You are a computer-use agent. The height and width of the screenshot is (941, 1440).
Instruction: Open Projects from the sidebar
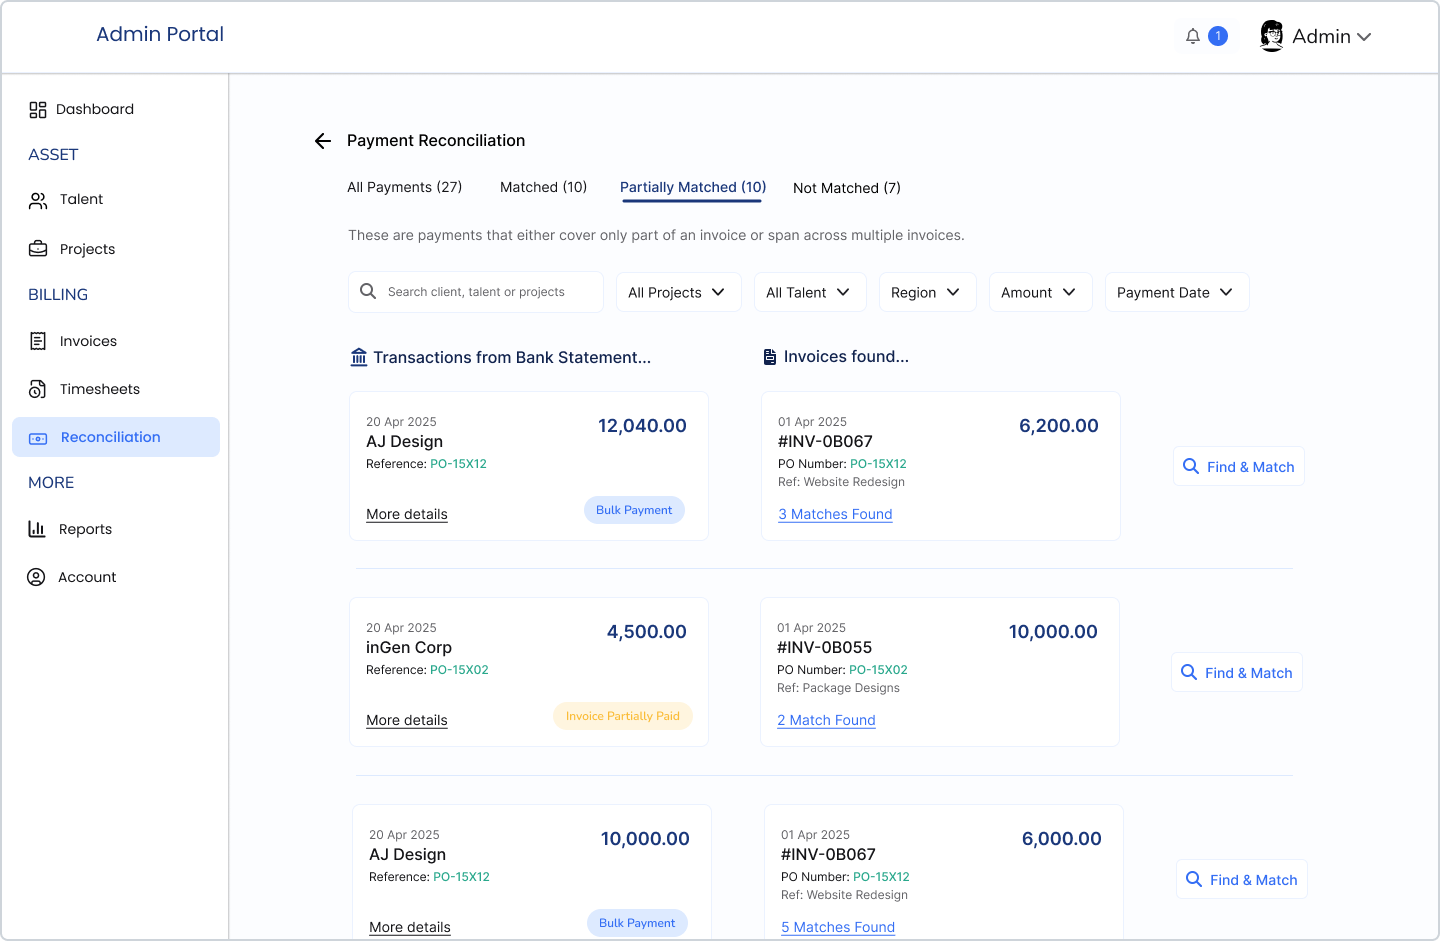(38, 248)
